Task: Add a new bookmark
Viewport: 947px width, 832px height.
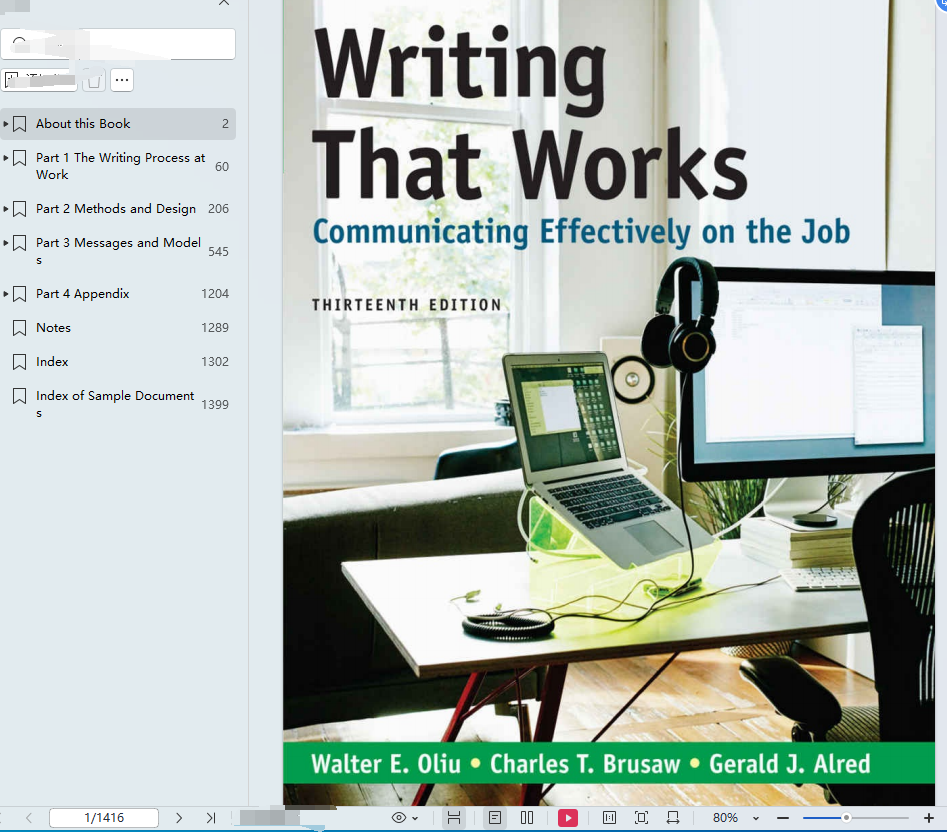Action: click(39, 80)
